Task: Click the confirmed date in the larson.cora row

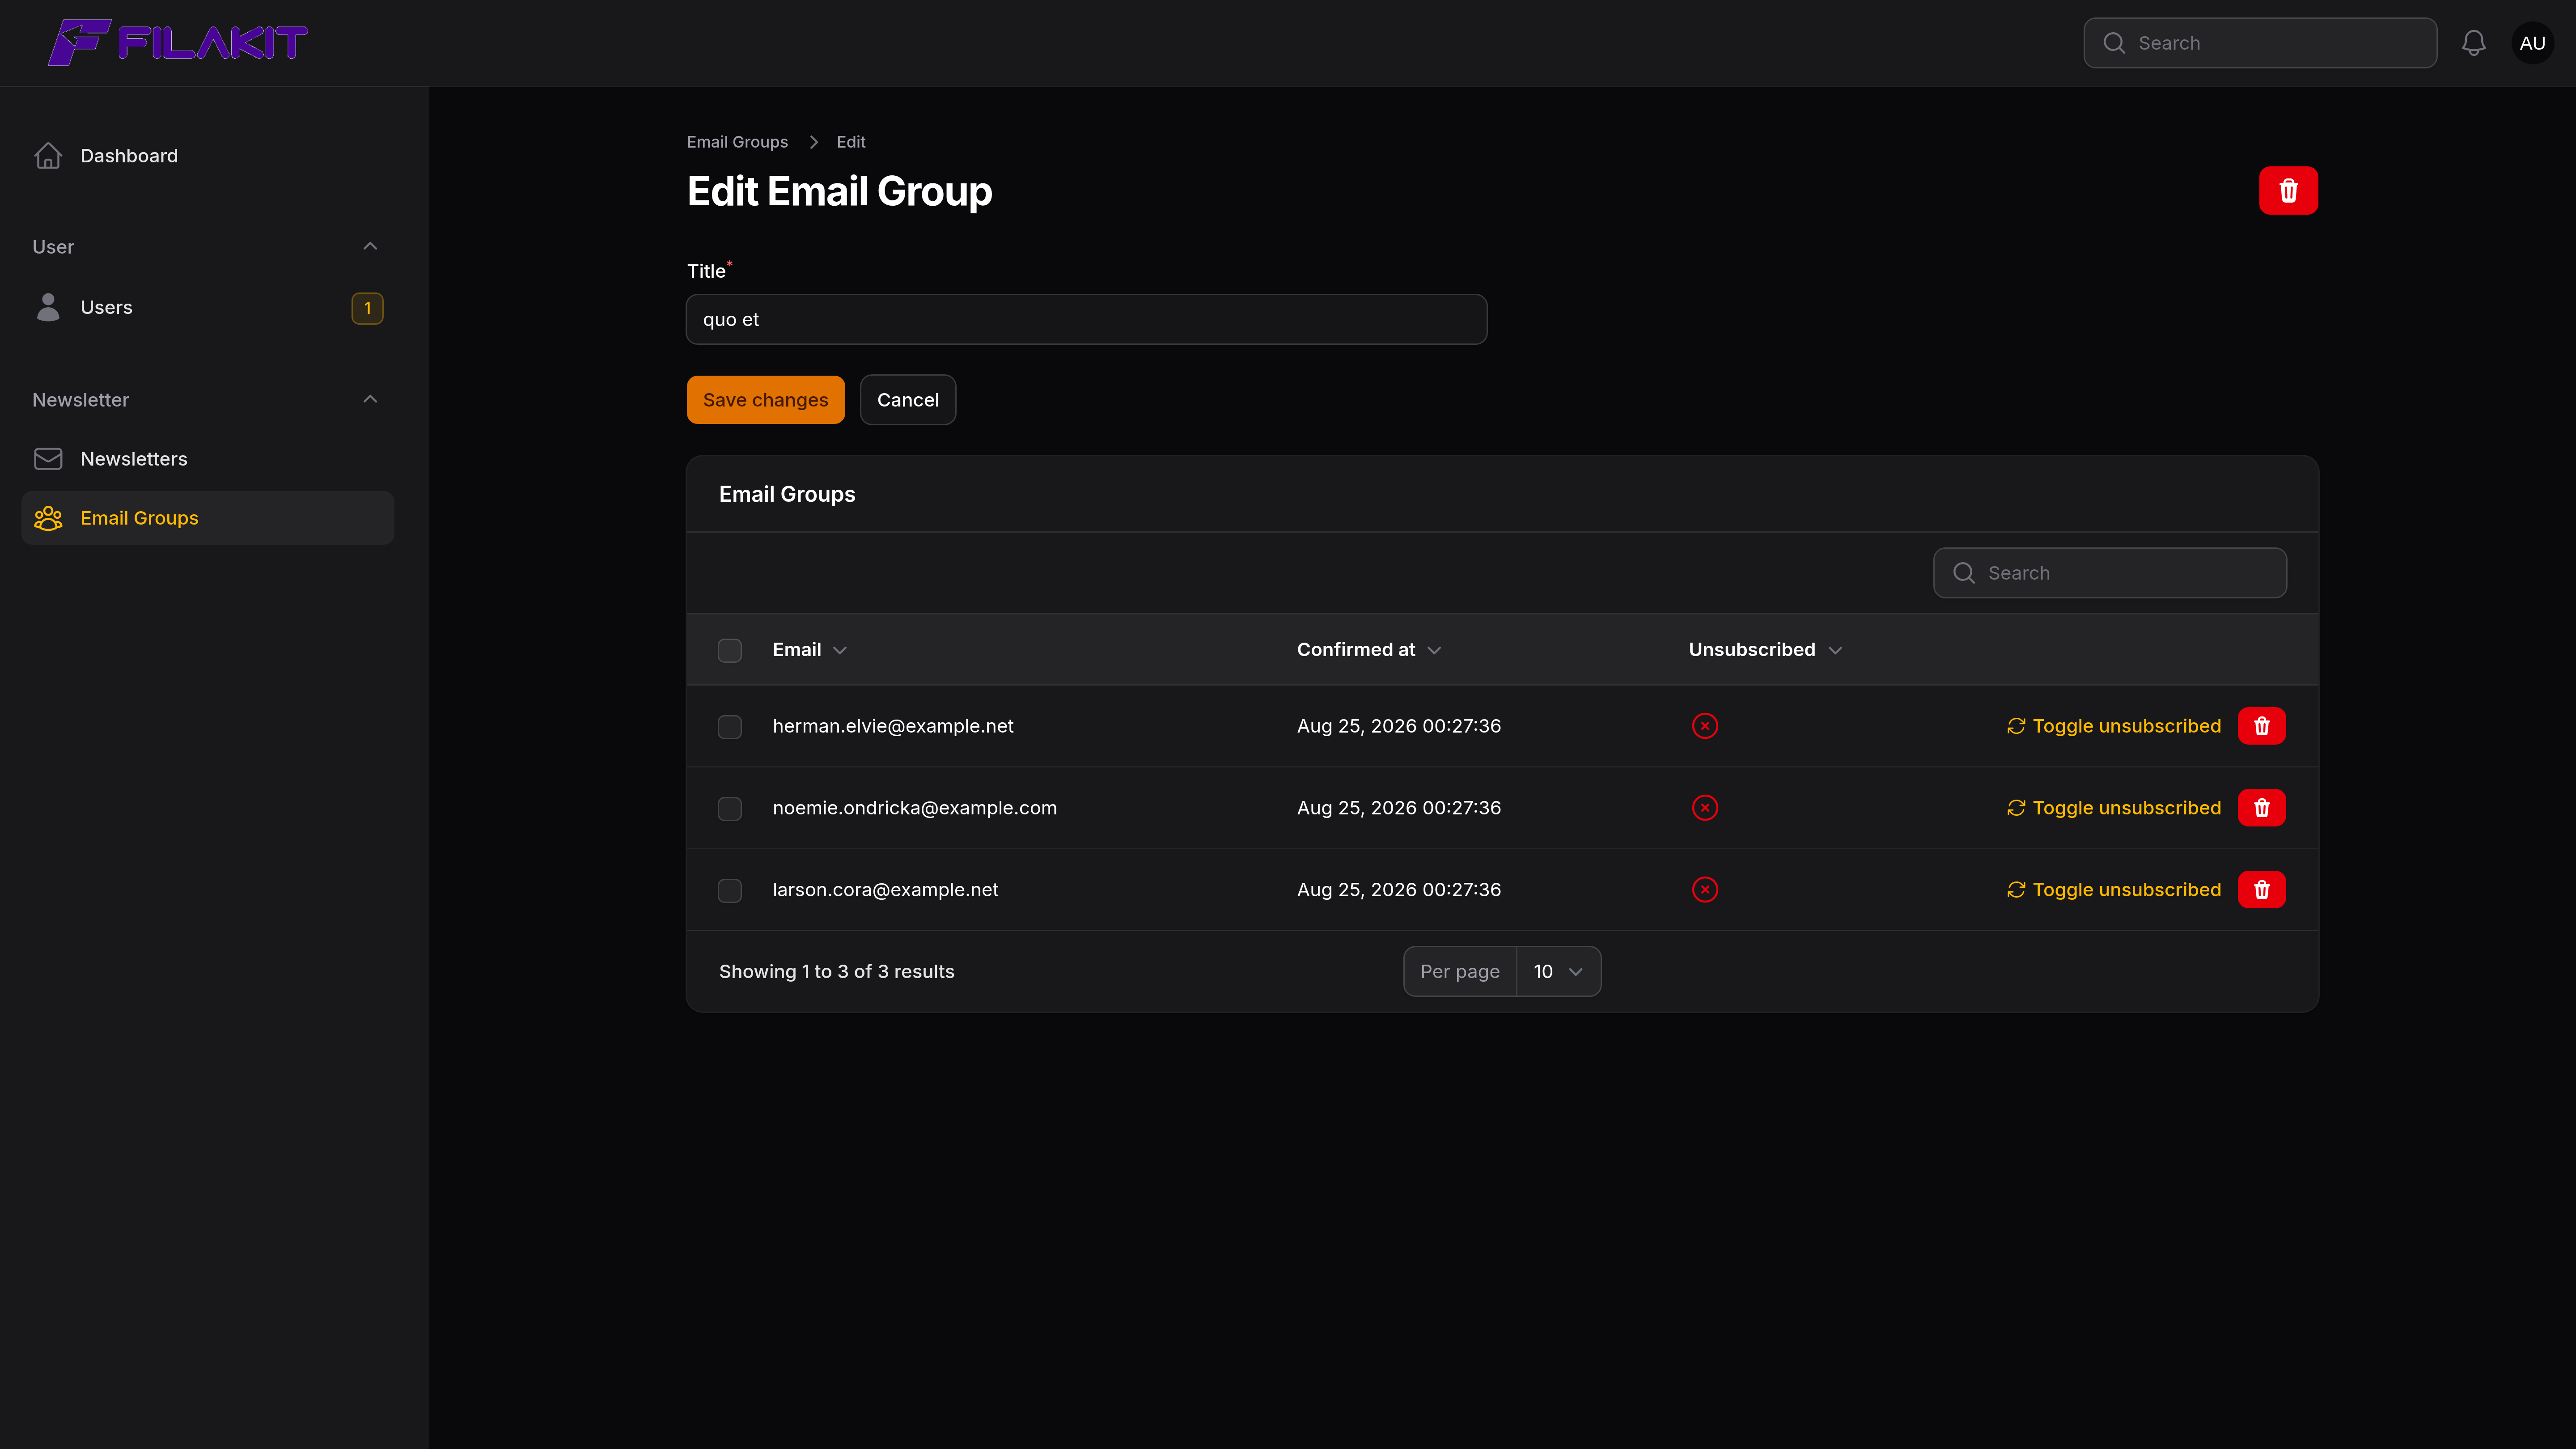Action: pyautogui.click(x=1399, y=890)
